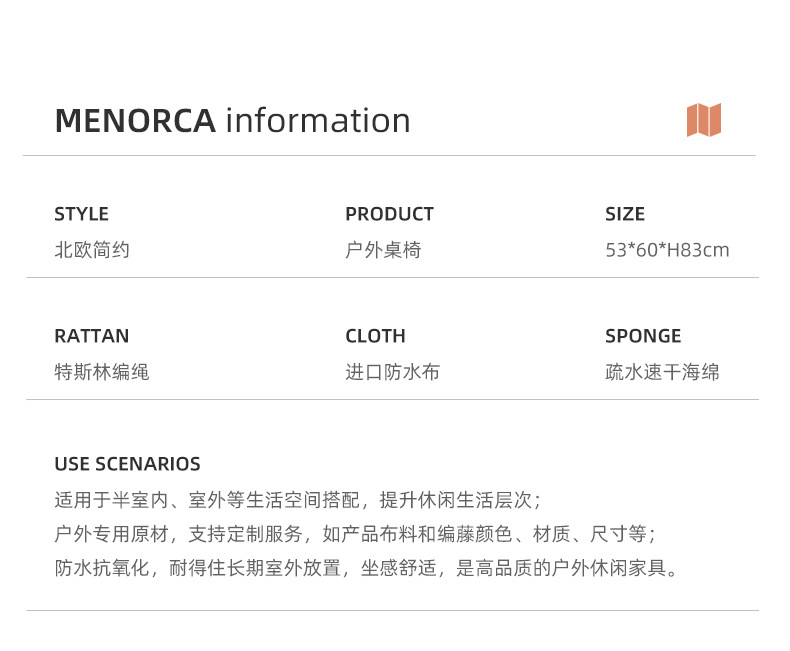Click the 53*60*H83cm size value
790x651 pixels.
click(x=667, y=250)
